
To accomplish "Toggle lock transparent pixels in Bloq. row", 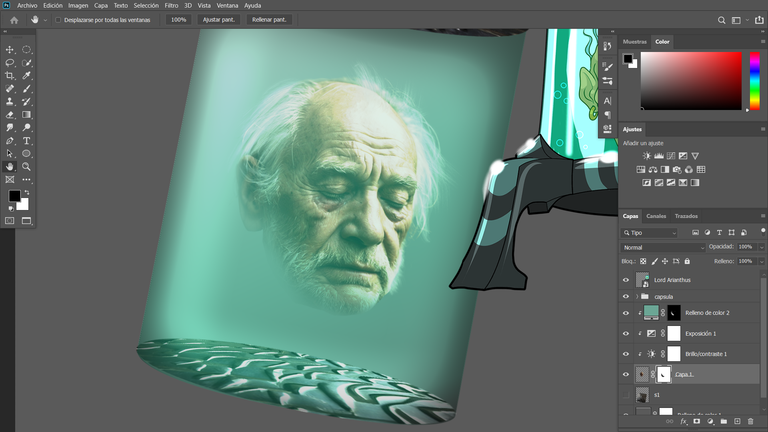I will [x=643, y=261].
